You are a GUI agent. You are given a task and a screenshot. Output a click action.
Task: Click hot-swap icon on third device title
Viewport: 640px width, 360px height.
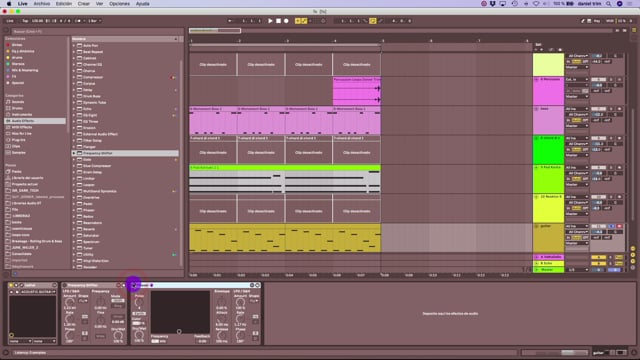pos(252,285)
